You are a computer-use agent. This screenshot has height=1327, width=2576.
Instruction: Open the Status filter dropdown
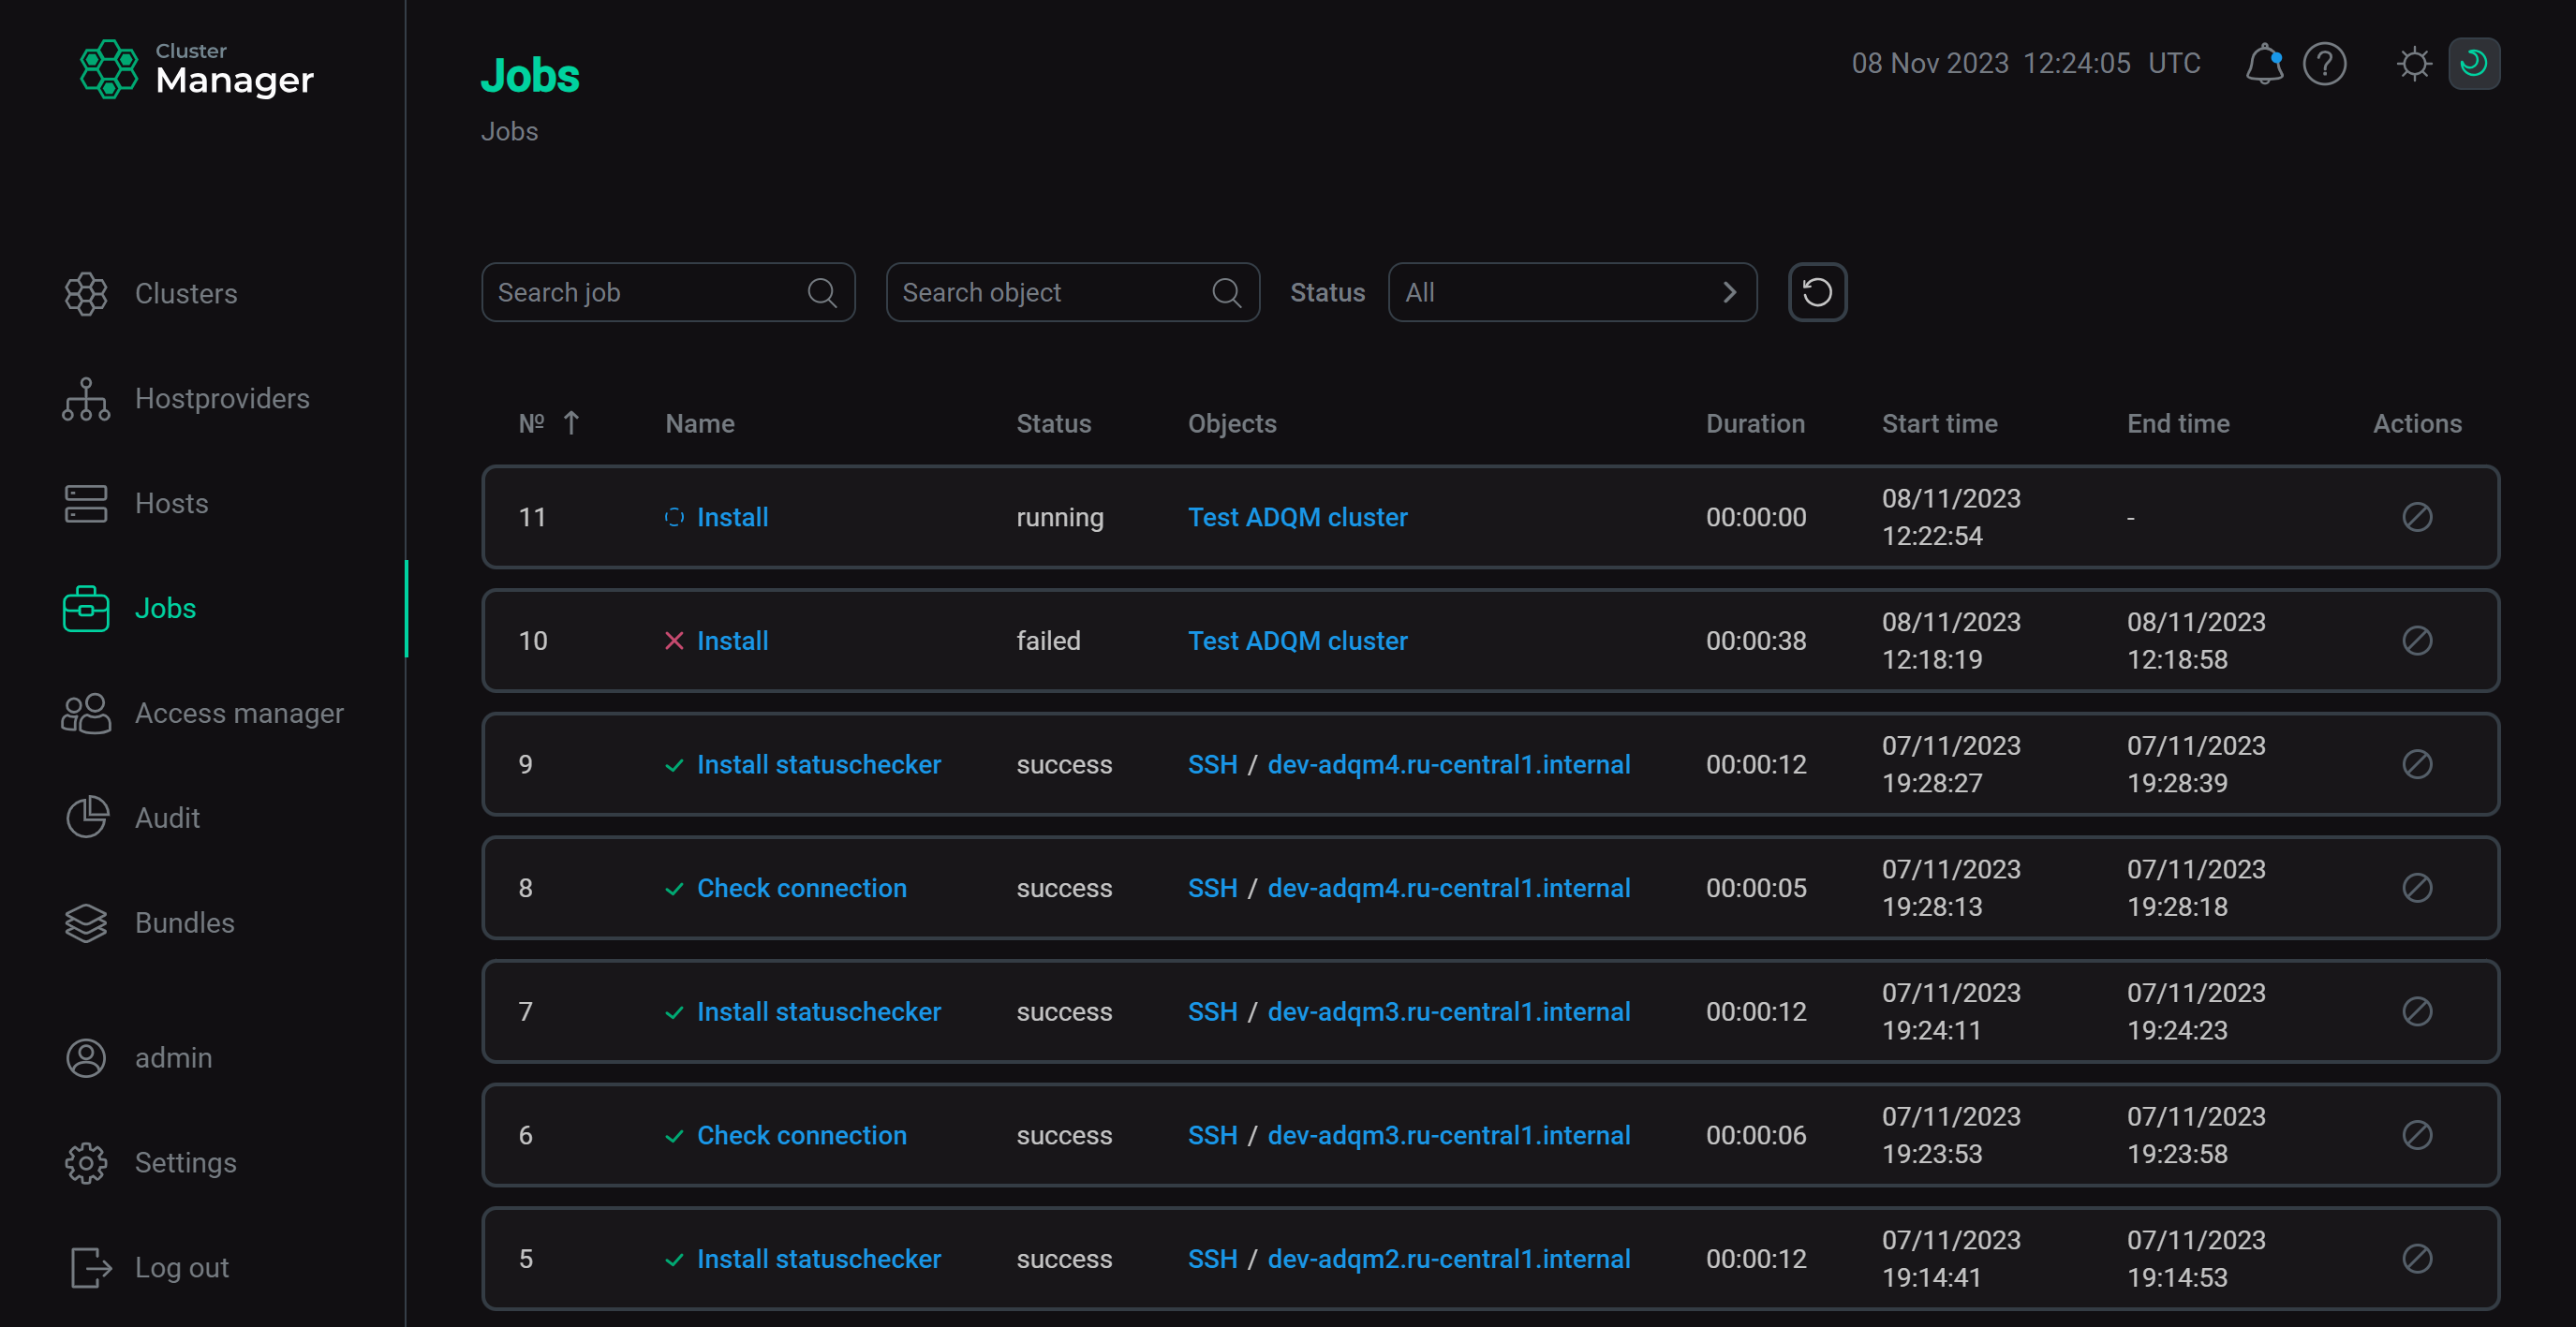pyautogui.click(x=1572, y=292)
